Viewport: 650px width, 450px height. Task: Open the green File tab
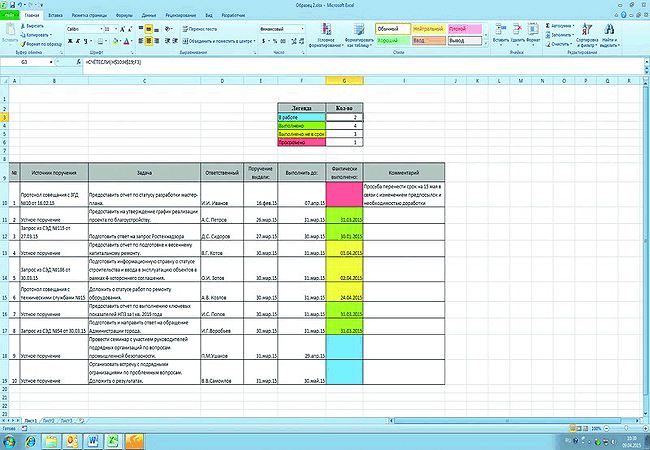click(x=10, y=15)
